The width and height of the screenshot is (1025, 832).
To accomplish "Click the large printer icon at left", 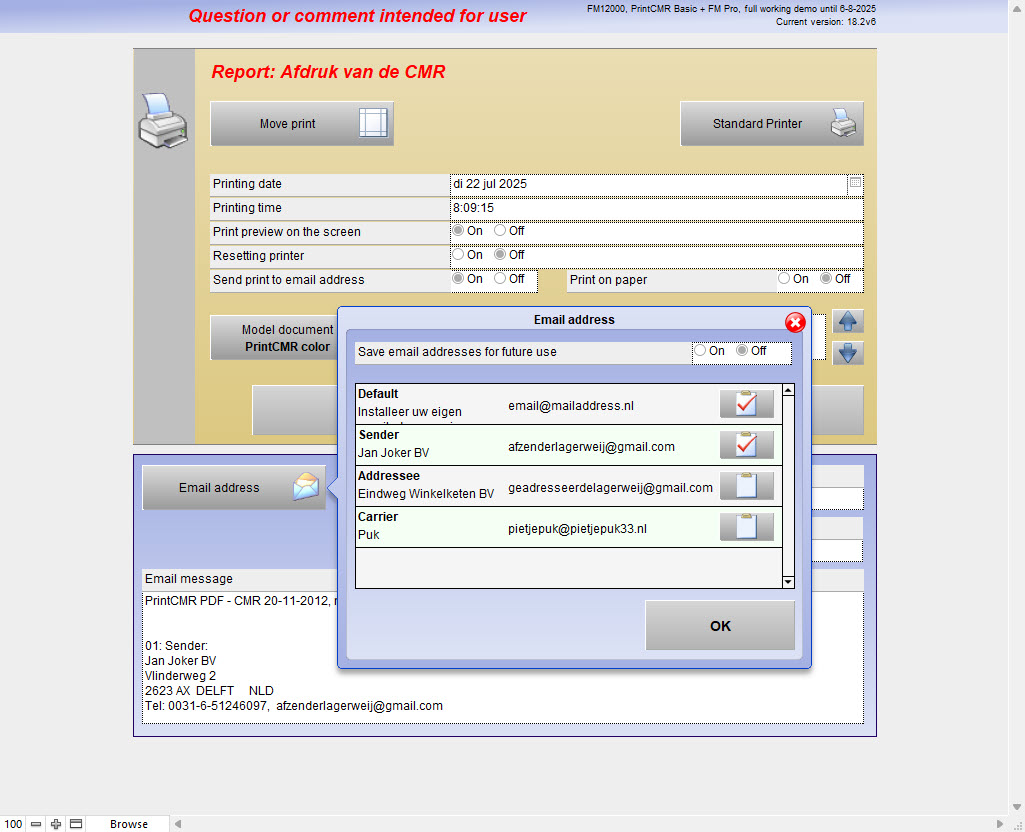I will point(161,120).
